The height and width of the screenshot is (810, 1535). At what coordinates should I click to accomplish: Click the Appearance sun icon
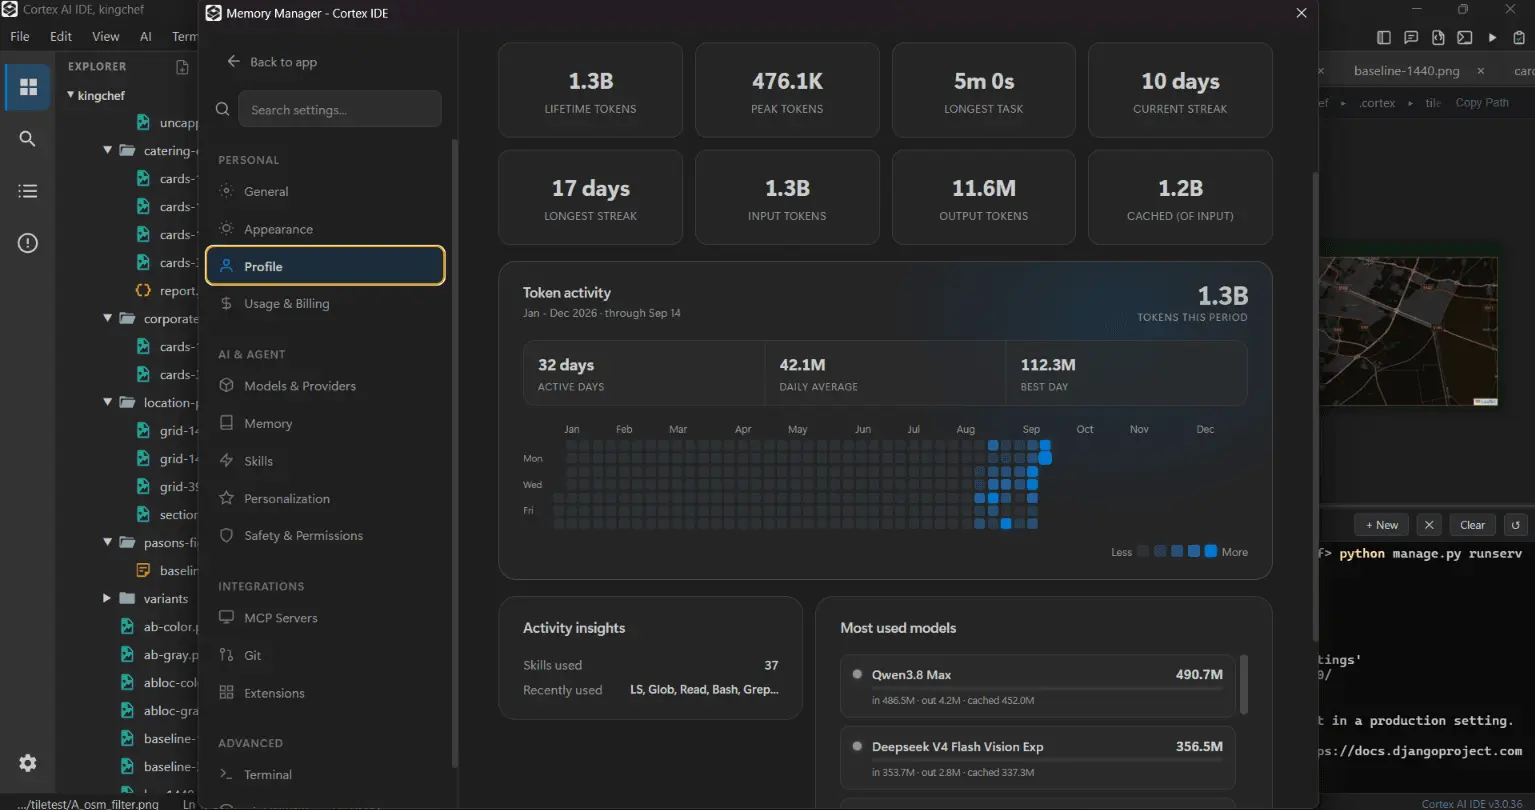point(226,229)
